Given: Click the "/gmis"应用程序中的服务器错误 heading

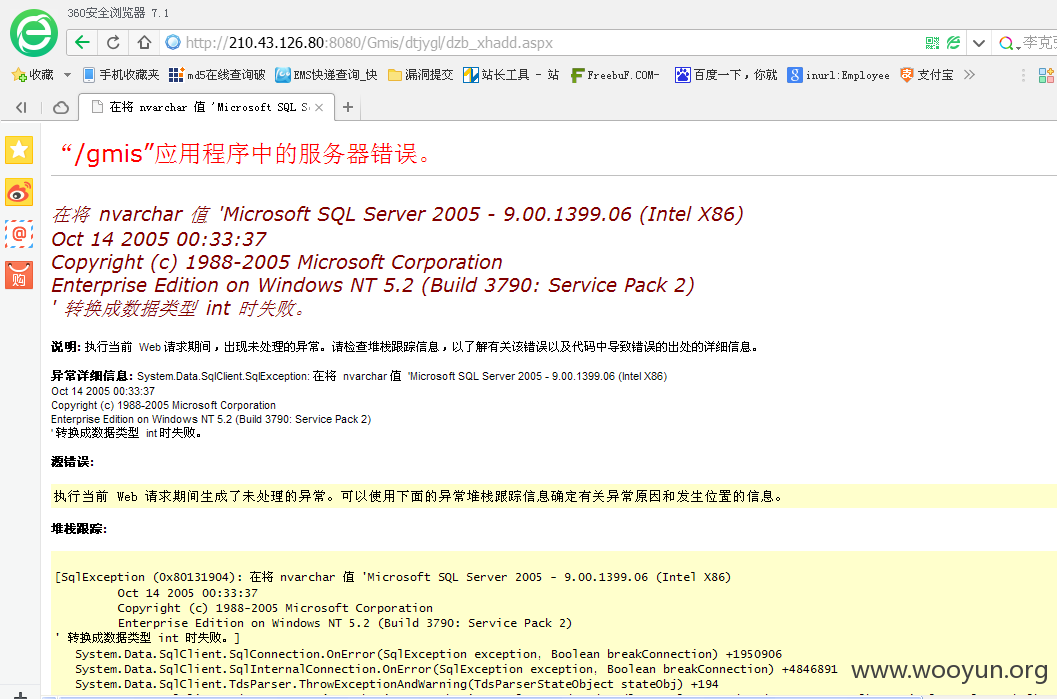Looking at the screenshot, I should tap(246, 154).
